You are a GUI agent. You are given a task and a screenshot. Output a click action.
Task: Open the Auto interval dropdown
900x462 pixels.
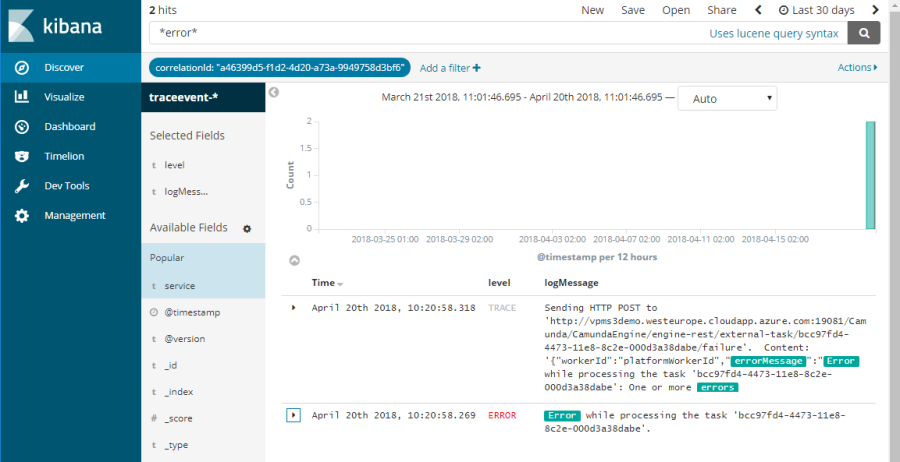pos(727,99)
